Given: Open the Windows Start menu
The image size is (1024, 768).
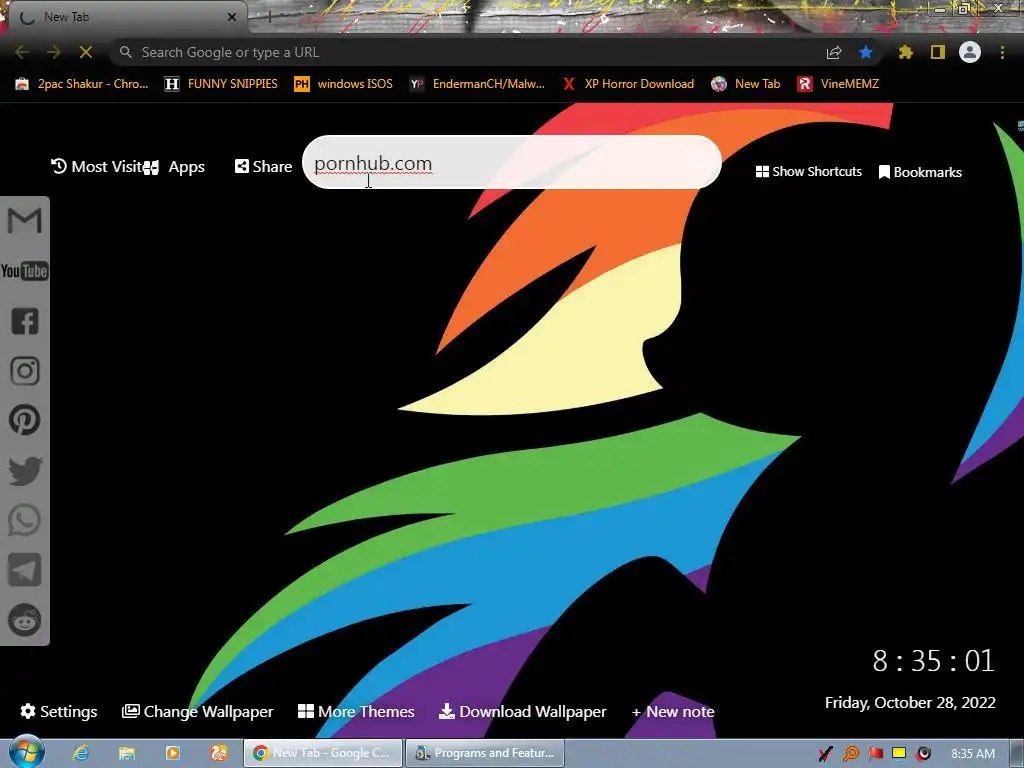Looking at the screenshot, I should pyautogui.click(x=26, y=752).
